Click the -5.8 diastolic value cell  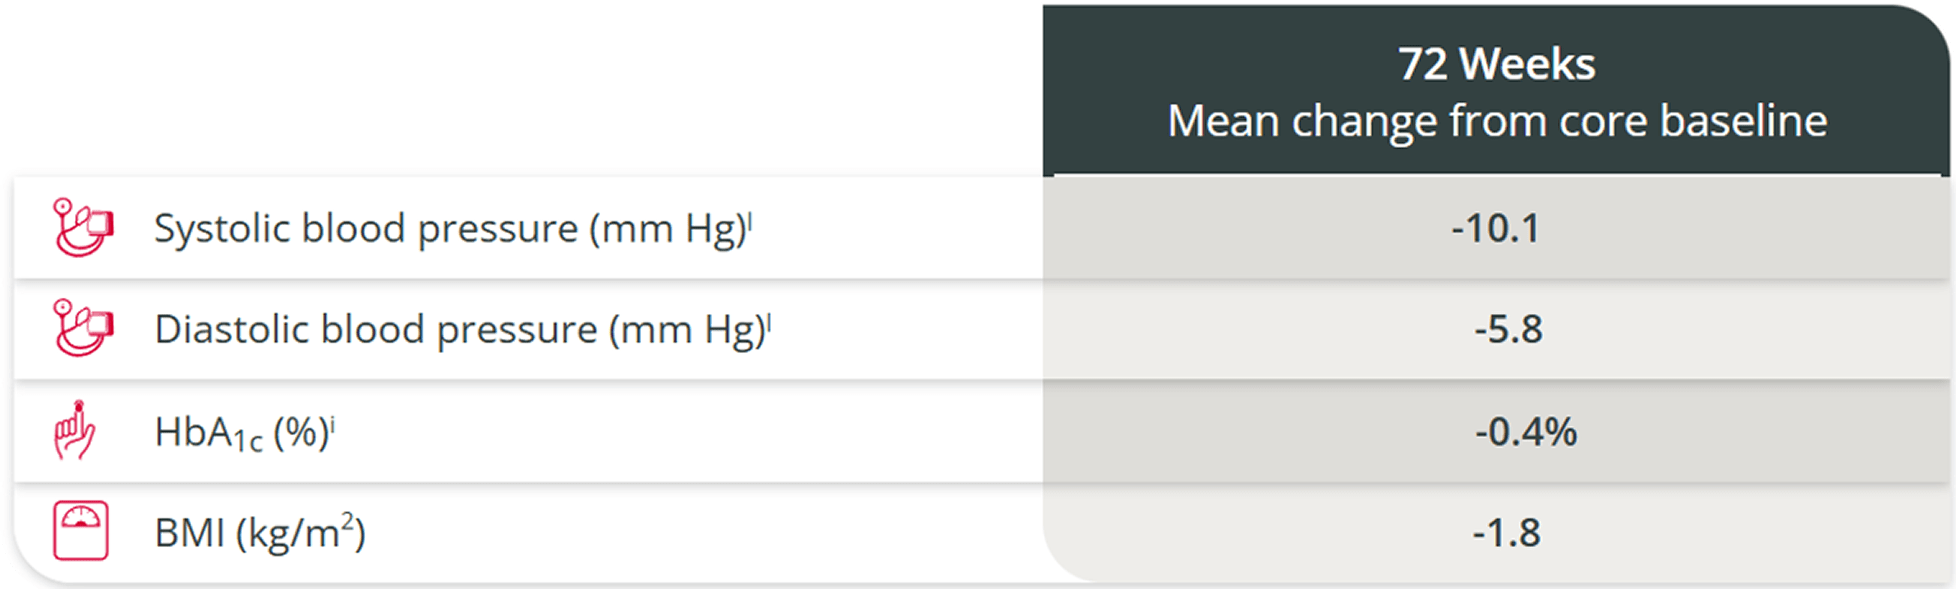click(1496, 329)
